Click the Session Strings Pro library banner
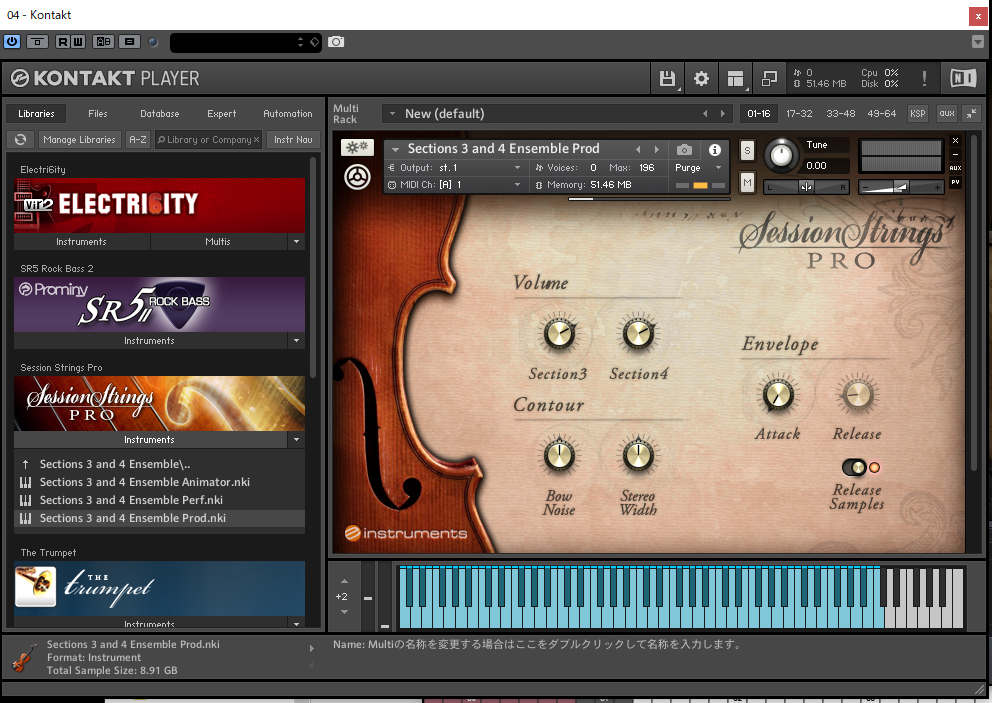The width and height of the screenshot is (992, 703). tap(159, 404)
